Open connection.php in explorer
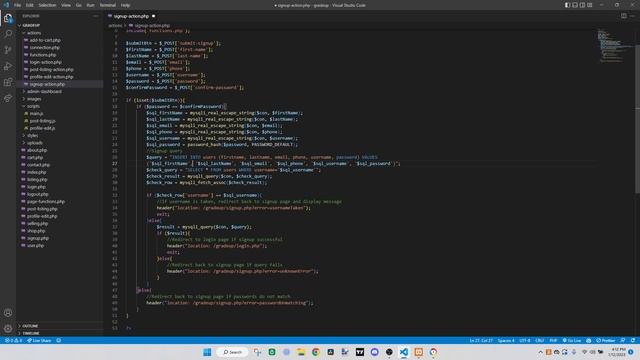This screenshot has width=640, height=360. [60, 47]
